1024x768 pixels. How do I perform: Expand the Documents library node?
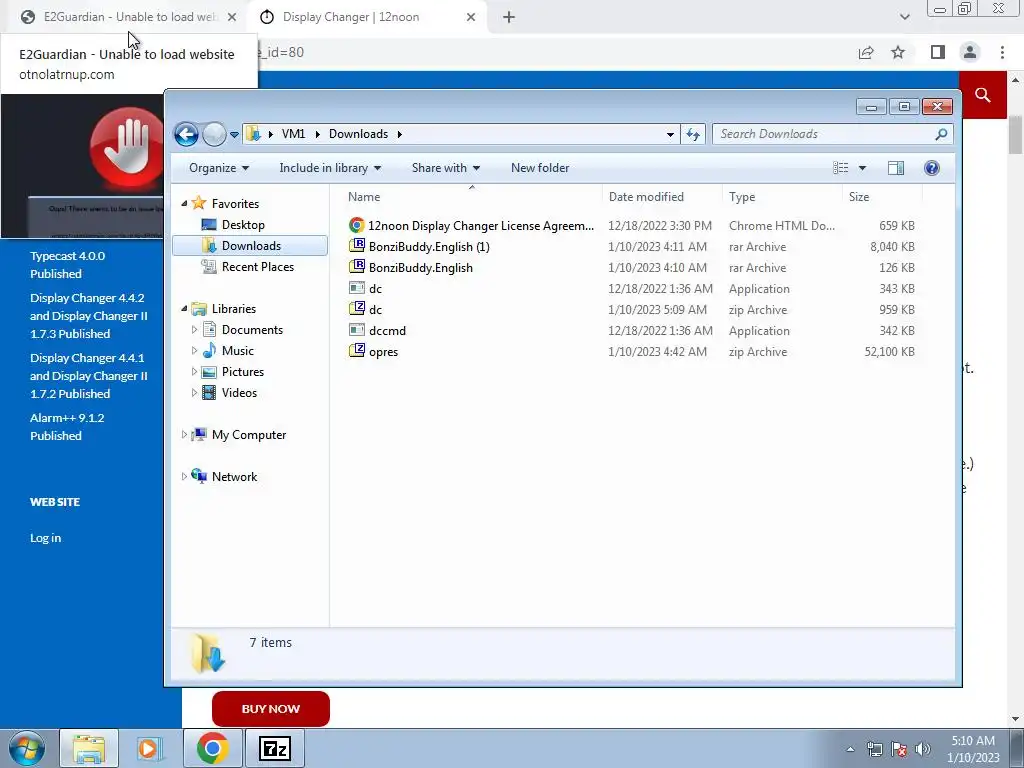tap(194, 330)
